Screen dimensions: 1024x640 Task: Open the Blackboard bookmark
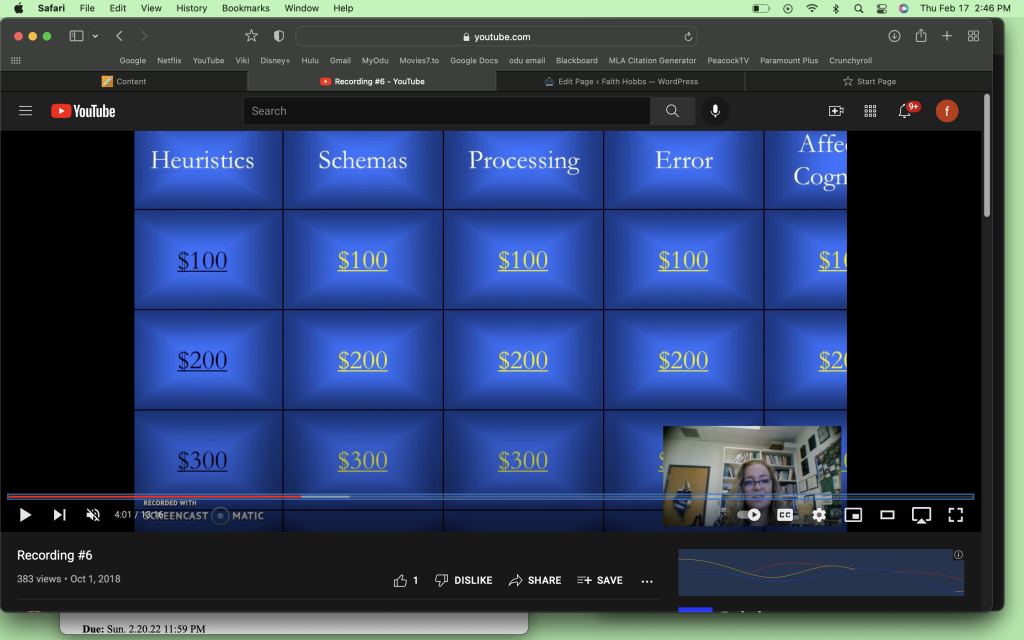577,60
